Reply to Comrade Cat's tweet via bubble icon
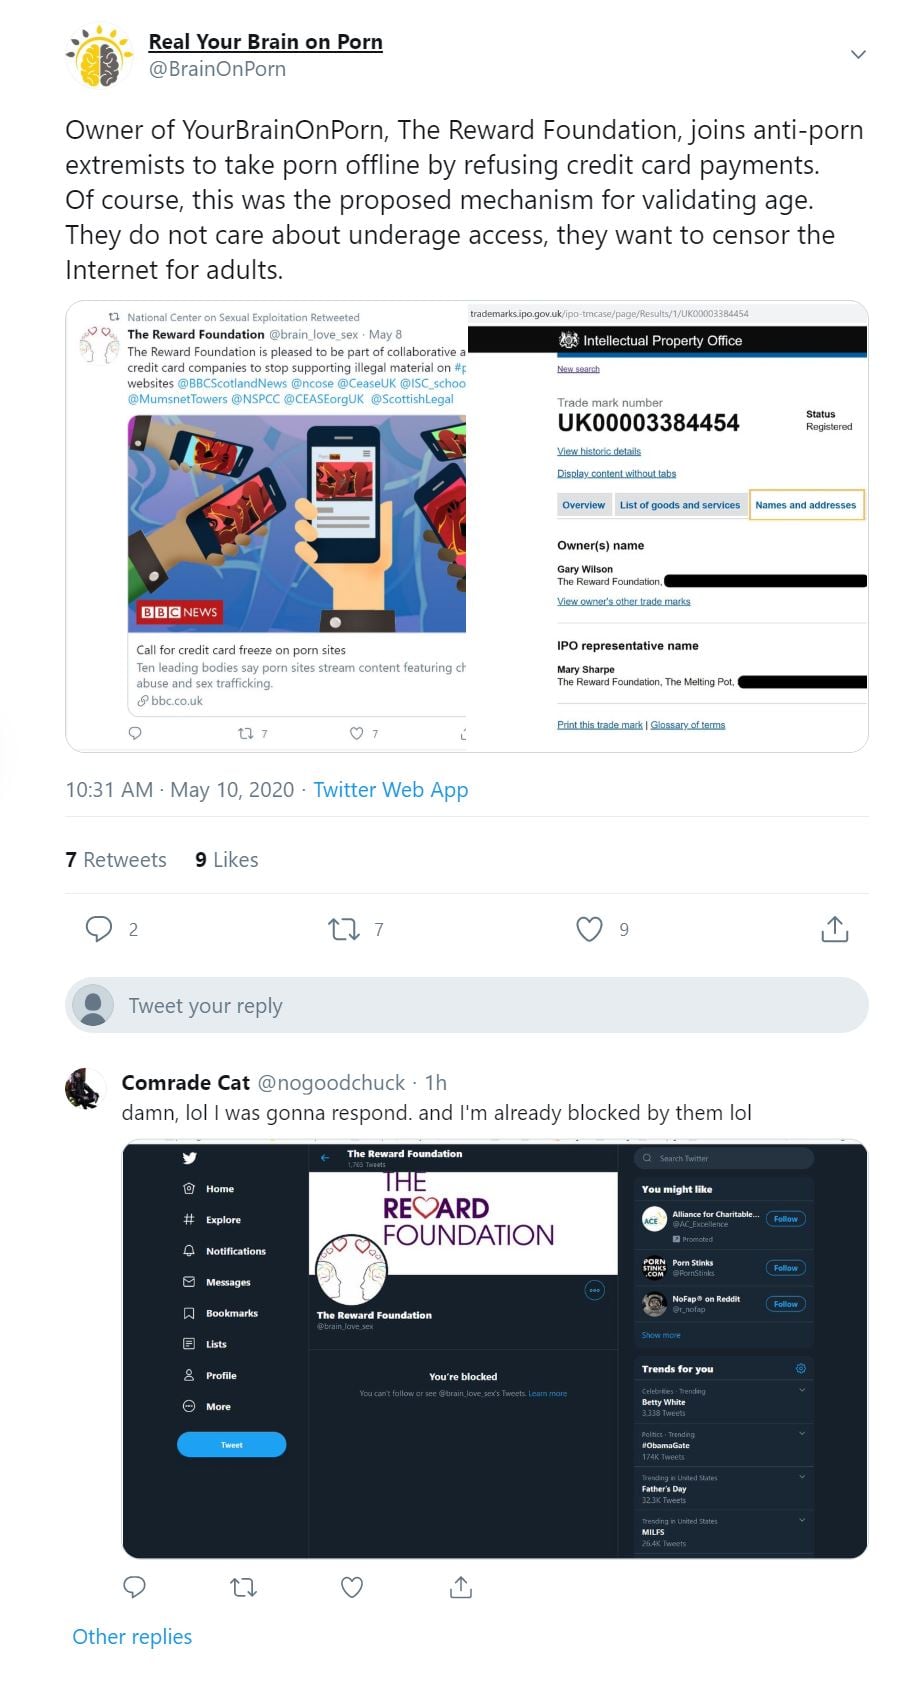The width and height of the screenshot is (914, 1681). [x=134, y=1586]
